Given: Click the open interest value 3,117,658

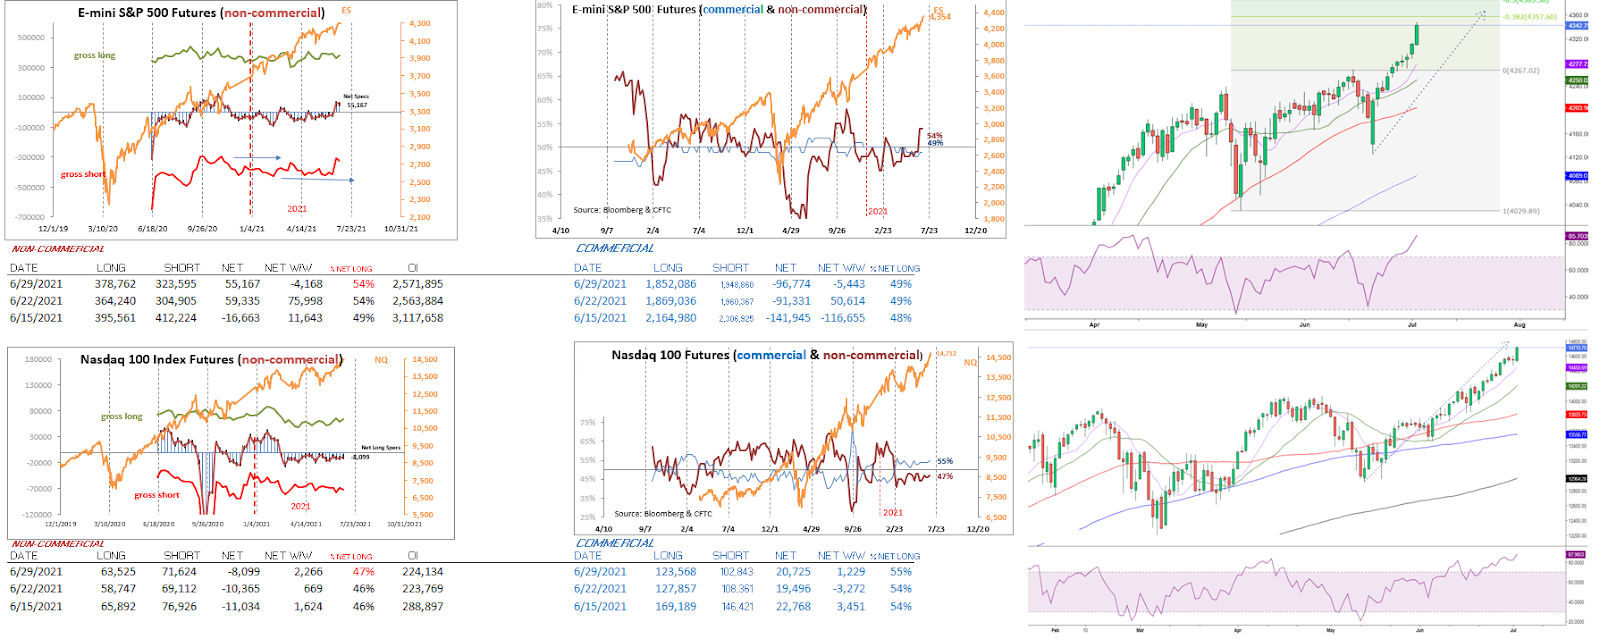Looking at the screenshot, I should [418, 318].
